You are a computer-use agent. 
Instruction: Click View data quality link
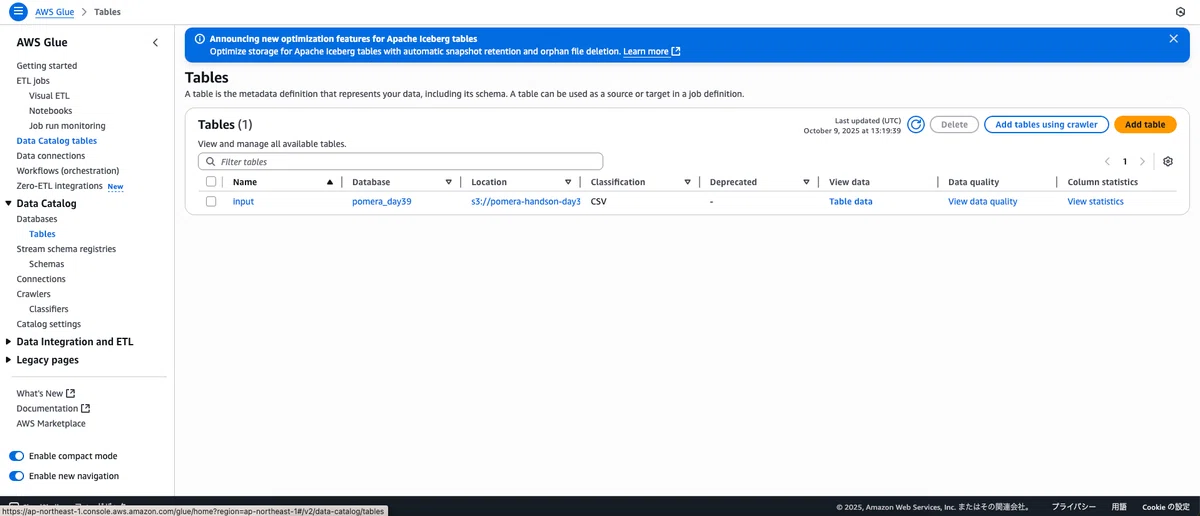[983, 201]
